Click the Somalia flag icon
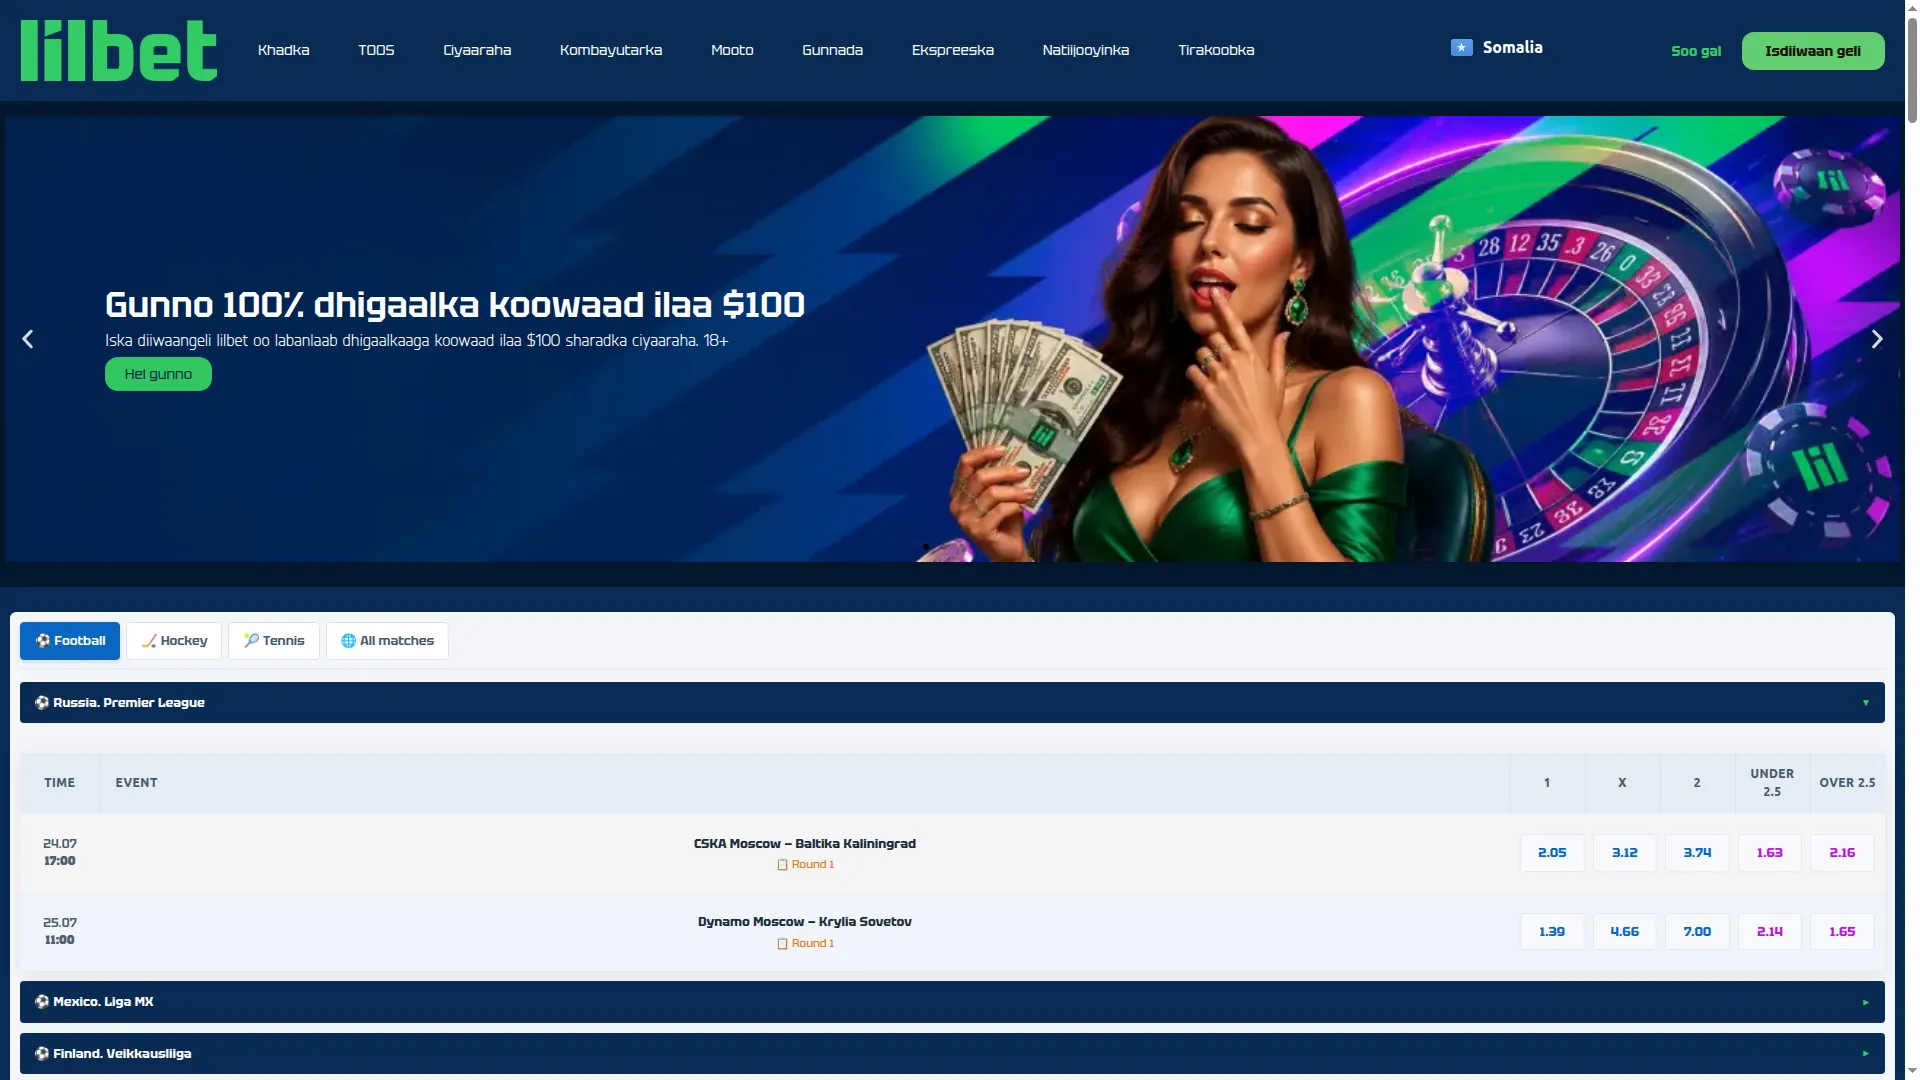This screenshot has width=1920, height=1080. 1461,47
